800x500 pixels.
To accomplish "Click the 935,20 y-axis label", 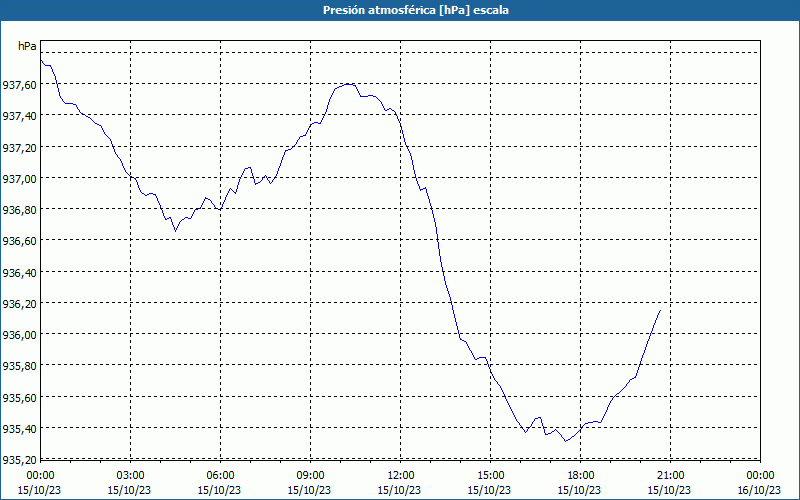I will click(20, 460).
